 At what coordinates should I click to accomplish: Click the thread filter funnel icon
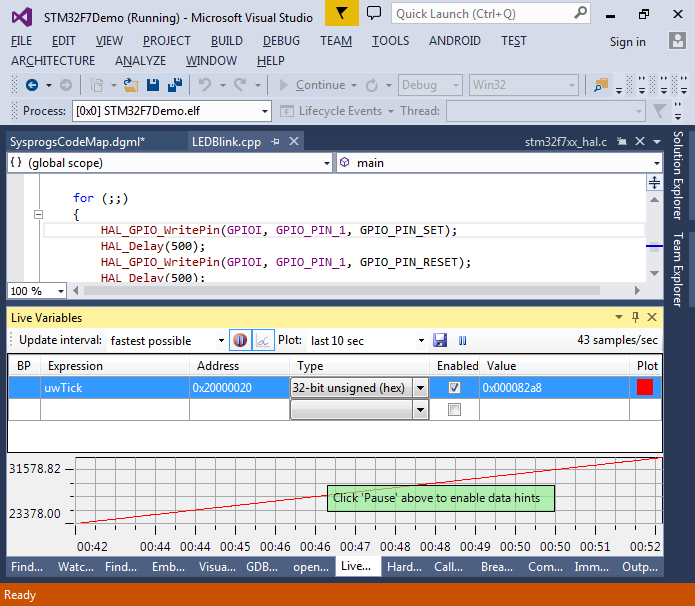[x=660, y=110]
